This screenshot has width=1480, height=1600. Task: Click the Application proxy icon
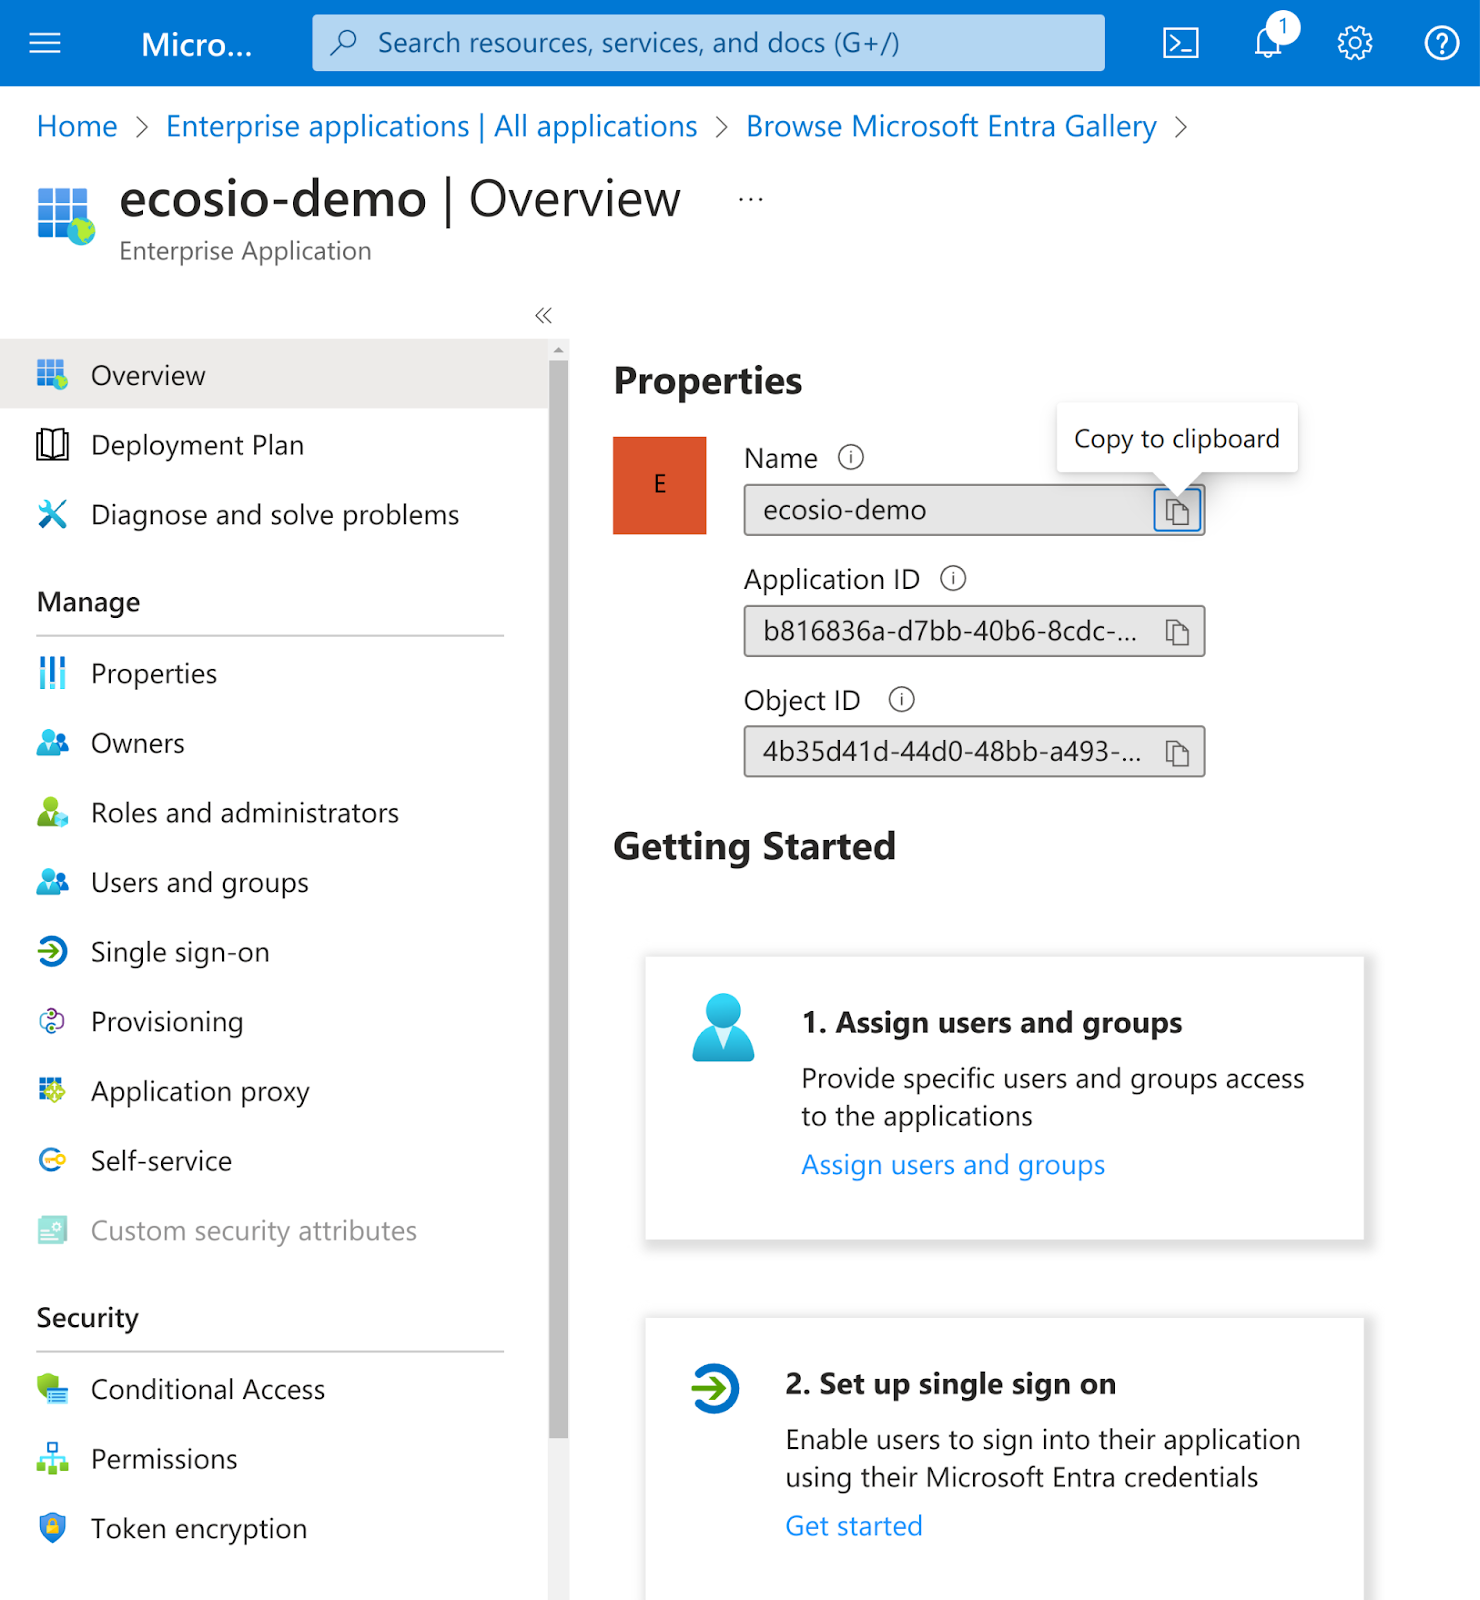pos(53,1091)
